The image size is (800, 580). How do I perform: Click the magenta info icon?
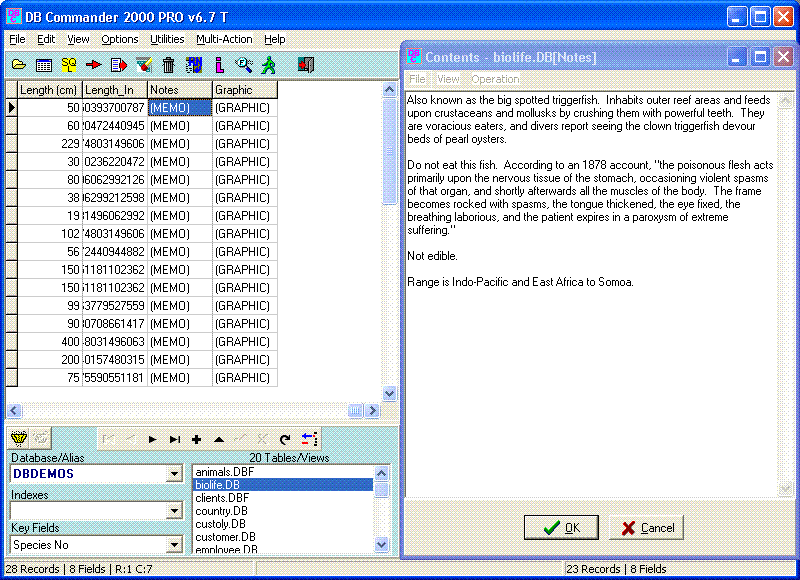tap(219, 65)
